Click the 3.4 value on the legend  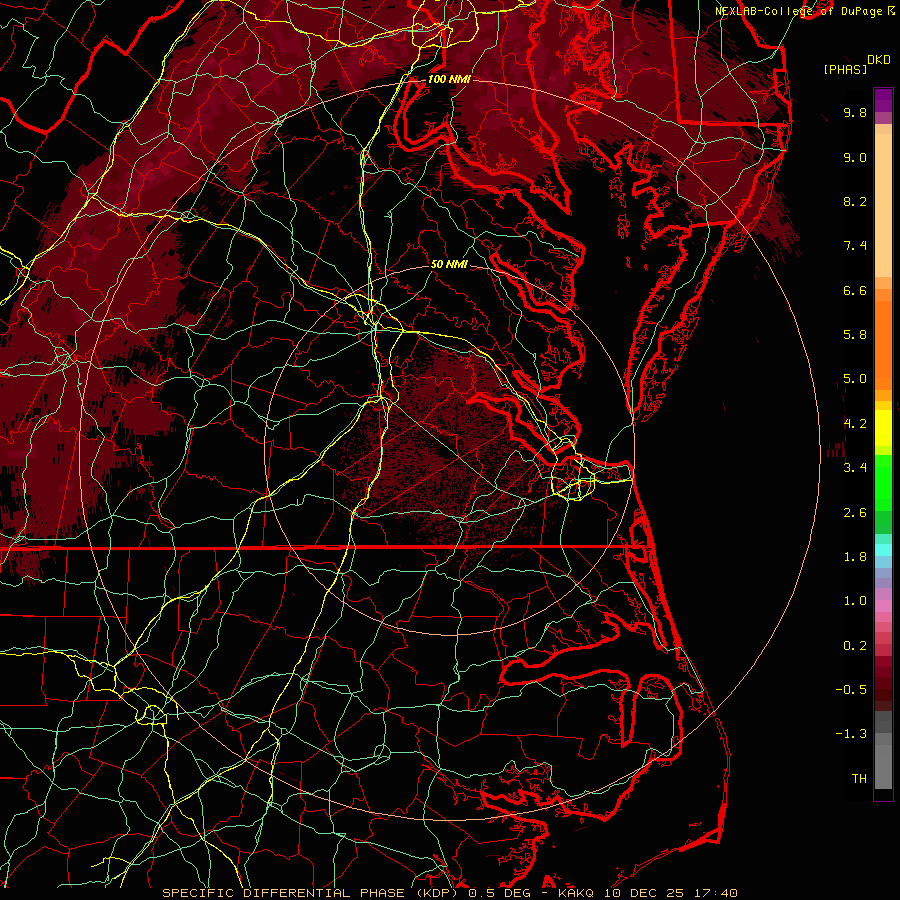click(855, 468)
